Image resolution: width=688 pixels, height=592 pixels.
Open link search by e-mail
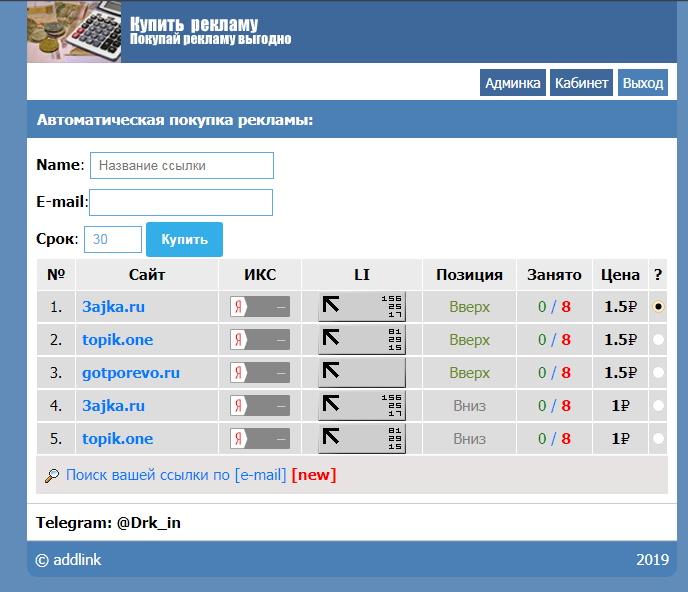point(176,475)
